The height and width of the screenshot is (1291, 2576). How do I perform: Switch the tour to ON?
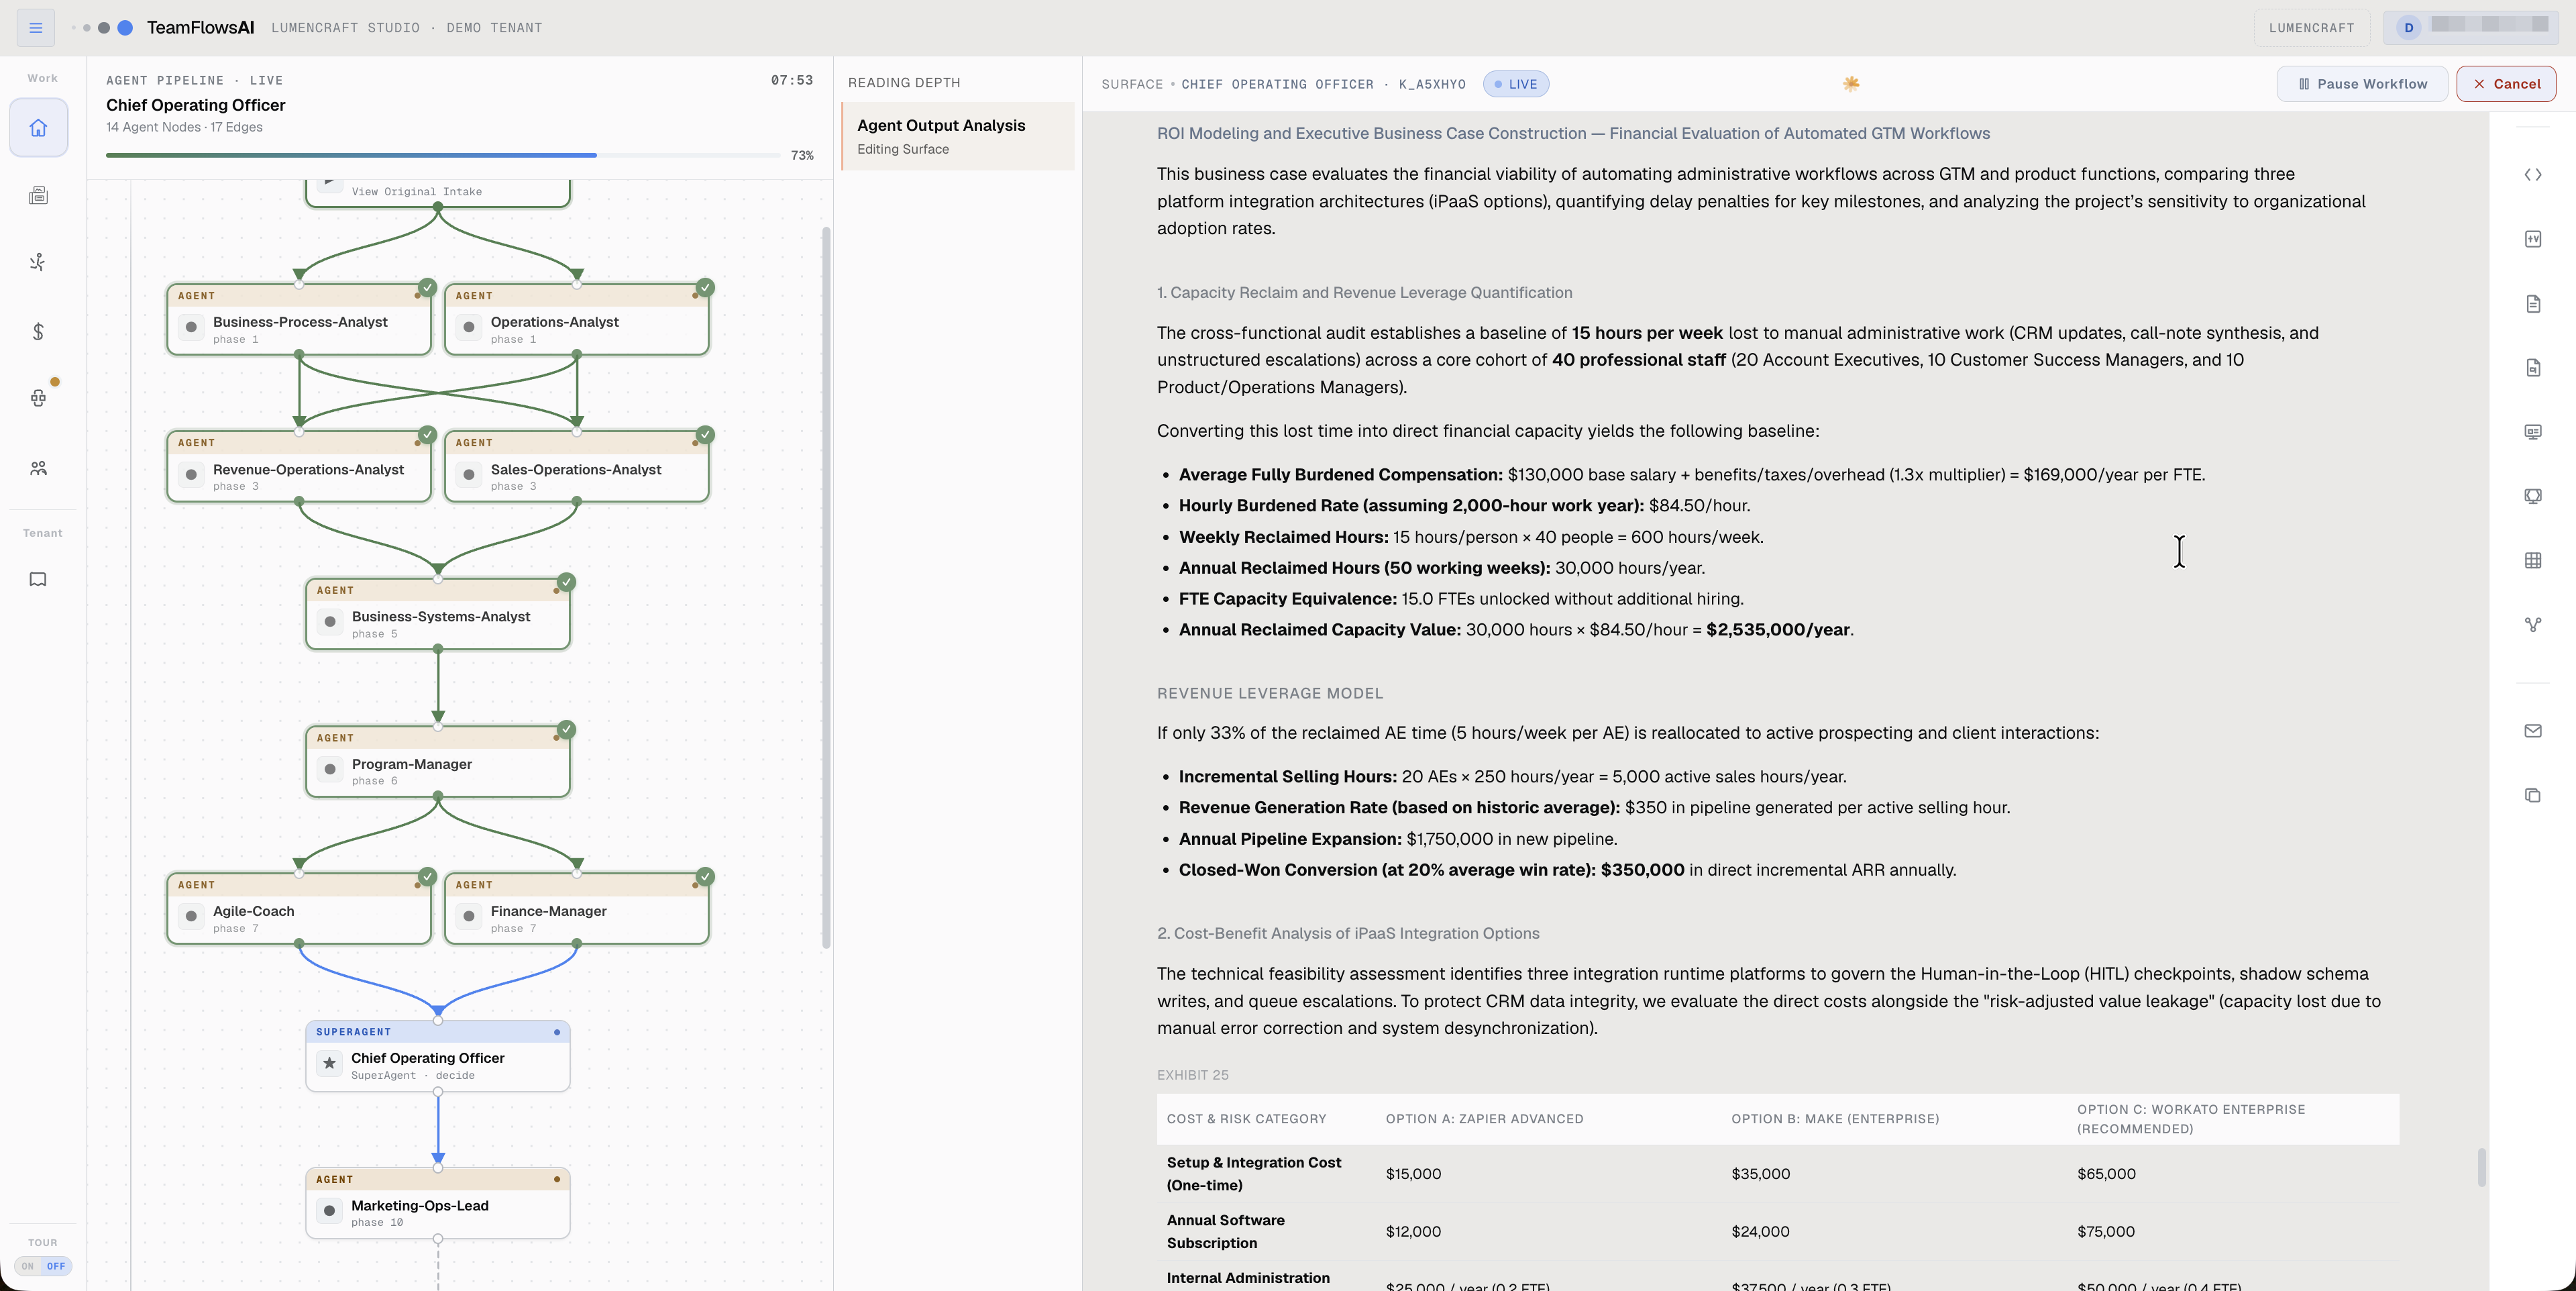[28, 1266]
